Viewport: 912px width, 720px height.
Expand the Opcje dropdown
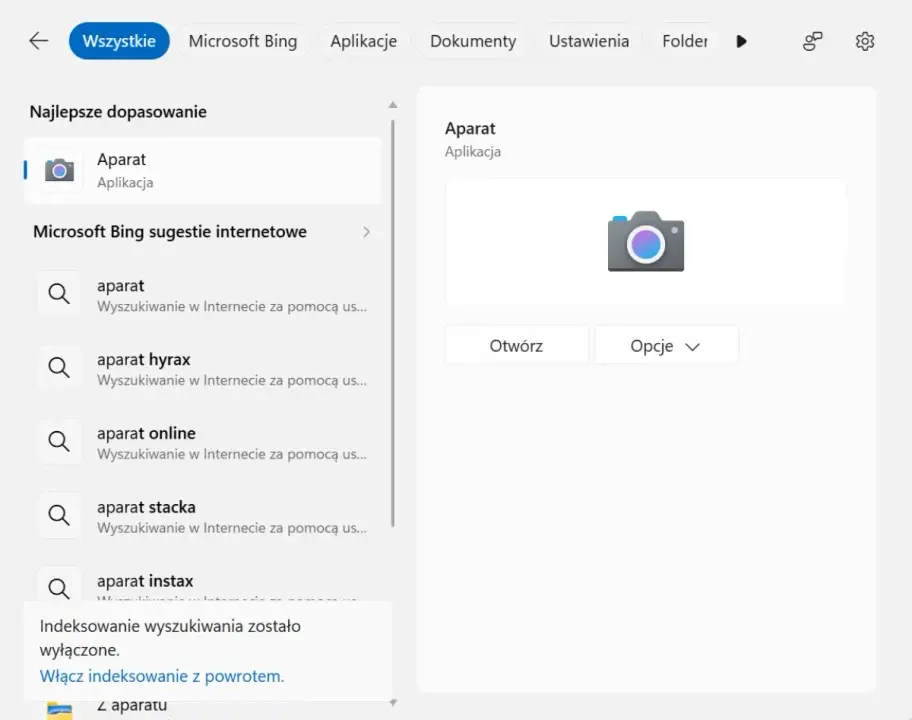point(667,345)
